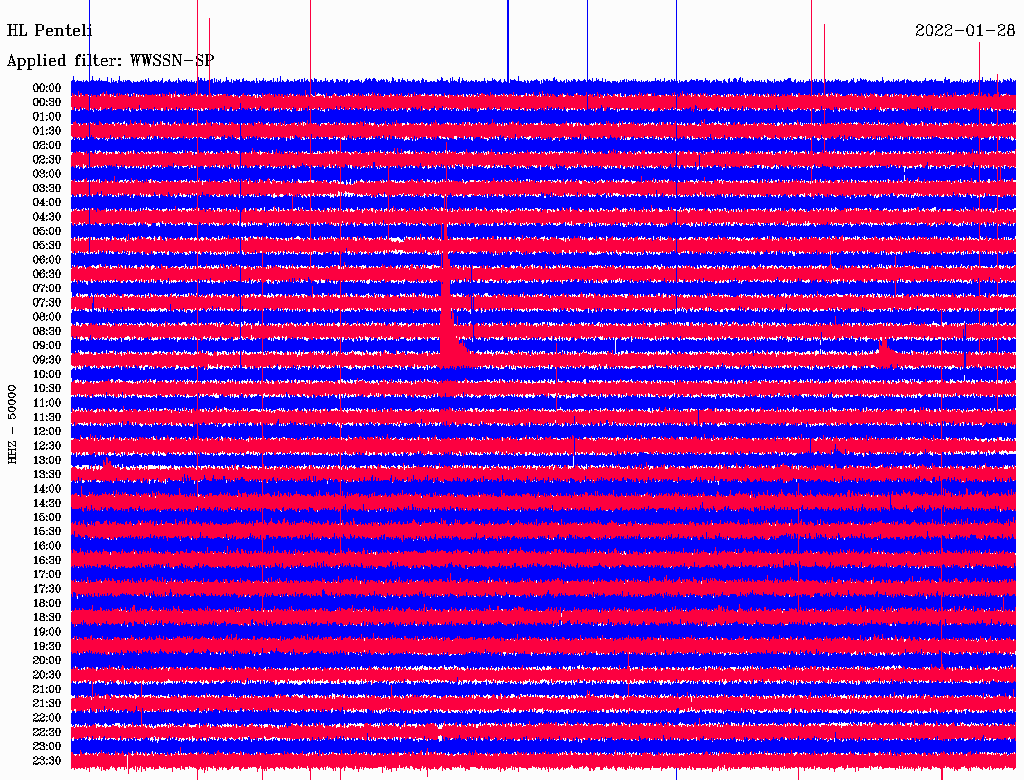Select the 21:30 time label
The width and height of the screenshot is (1024, 780).
47,704
